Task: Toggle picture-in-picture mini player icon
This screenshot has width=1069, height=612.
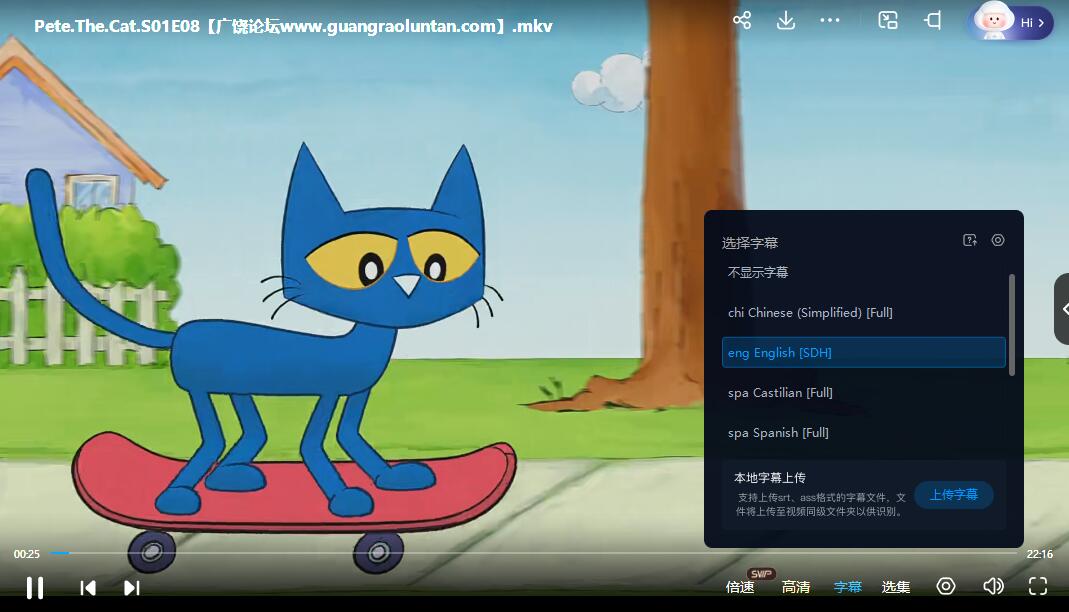Action: pos(888,20)
